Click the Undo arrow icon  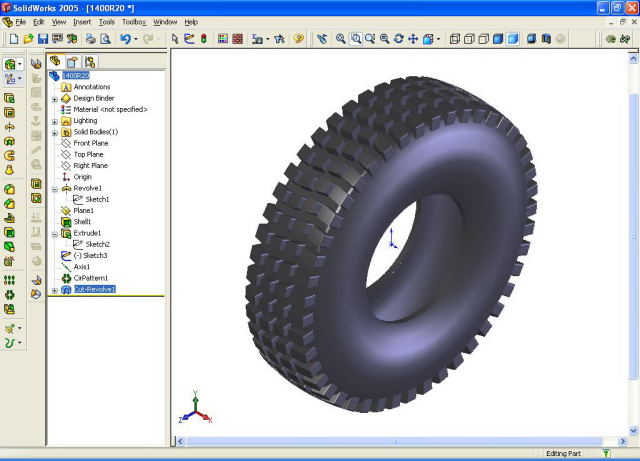coord(124,39)
